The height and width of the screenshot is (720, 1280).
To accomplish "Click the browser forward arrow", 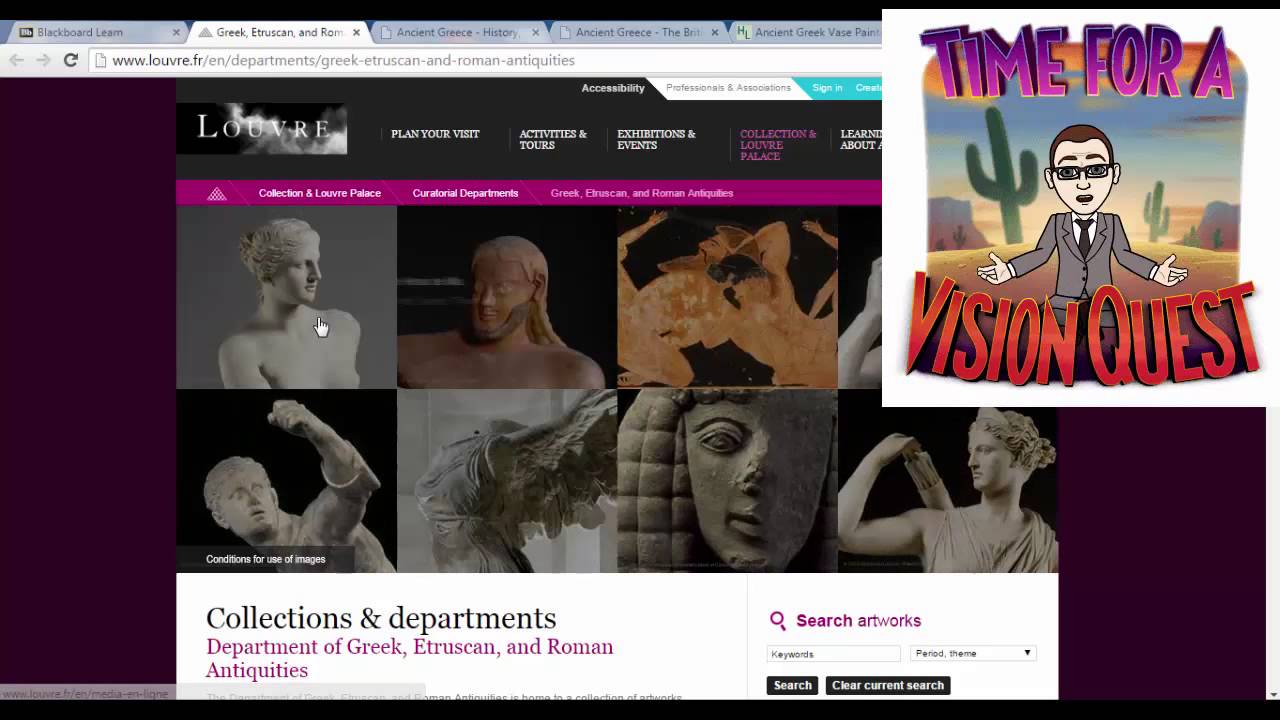I will [43, 60].
